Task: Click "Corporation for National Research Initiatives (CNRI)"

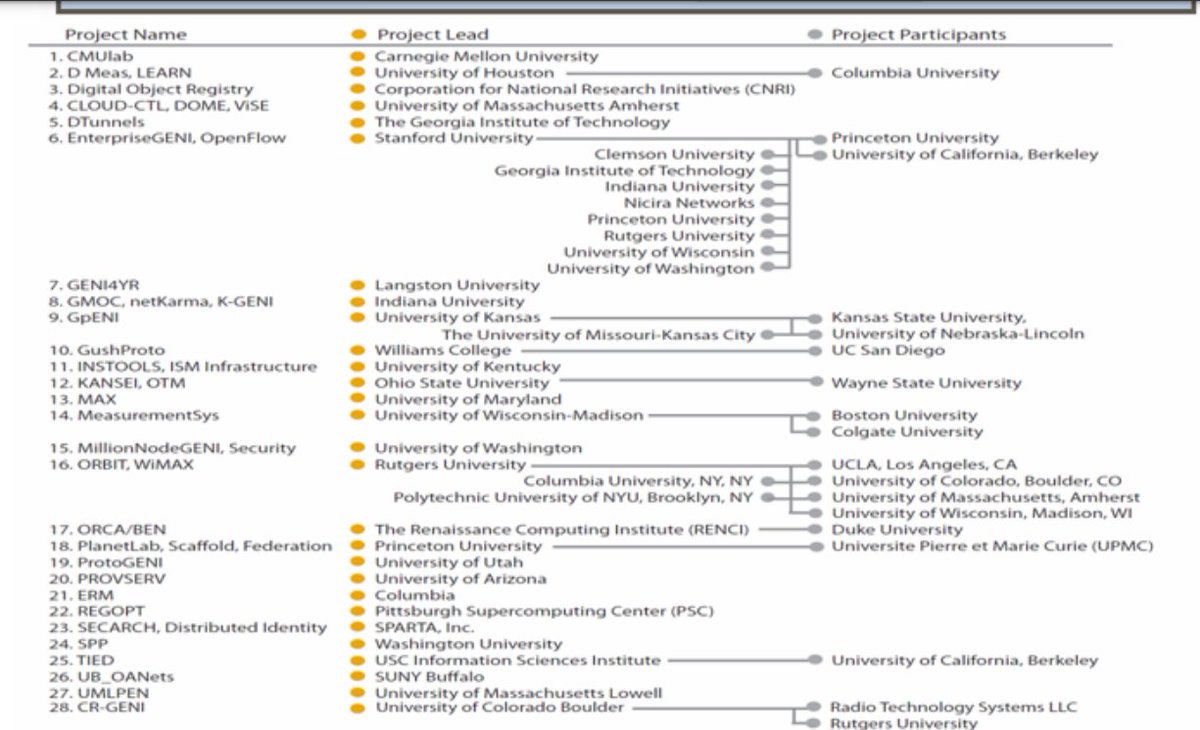Action: click(585, 89)
